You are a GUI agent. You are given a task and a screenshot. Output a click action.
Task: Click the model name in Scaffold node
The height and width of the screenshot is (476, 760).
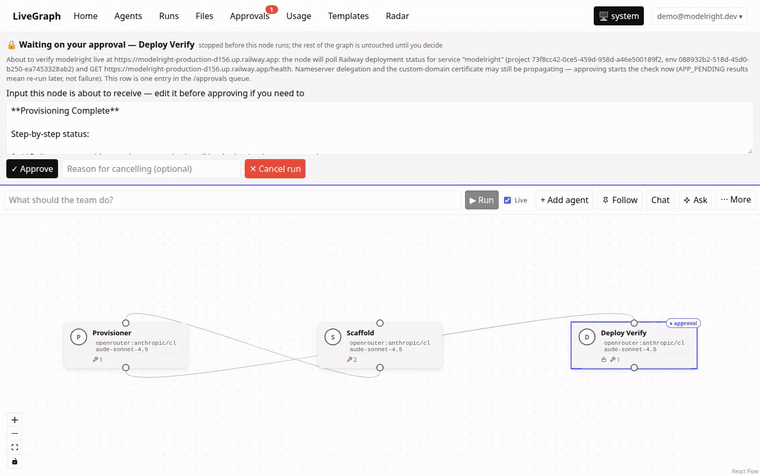[x=390, y=346]
